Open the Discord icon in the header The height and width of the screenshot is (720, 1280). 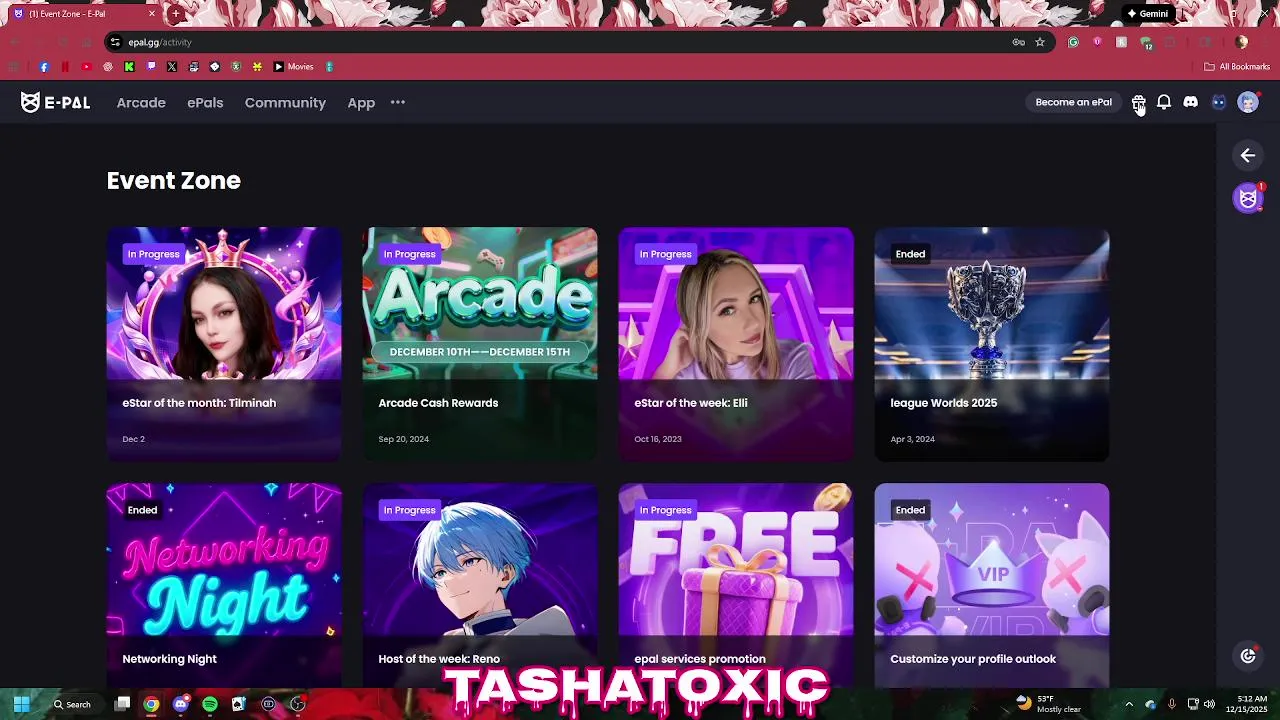tap(1191, 102)
